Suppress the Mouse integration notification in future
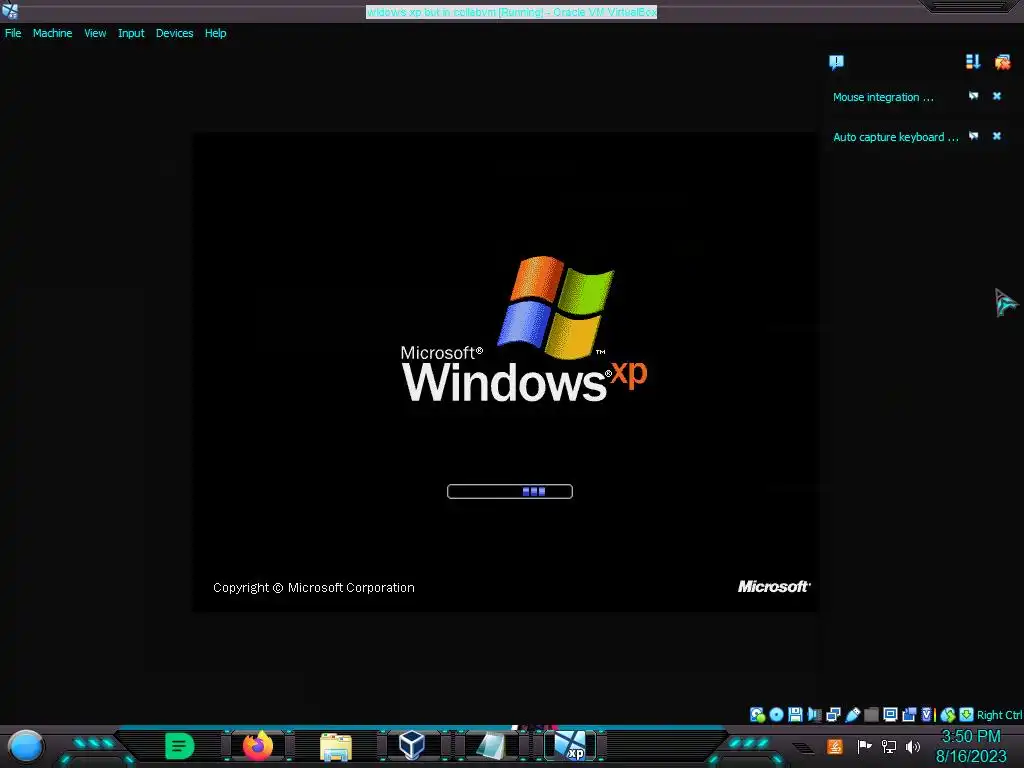 [974, 96]
